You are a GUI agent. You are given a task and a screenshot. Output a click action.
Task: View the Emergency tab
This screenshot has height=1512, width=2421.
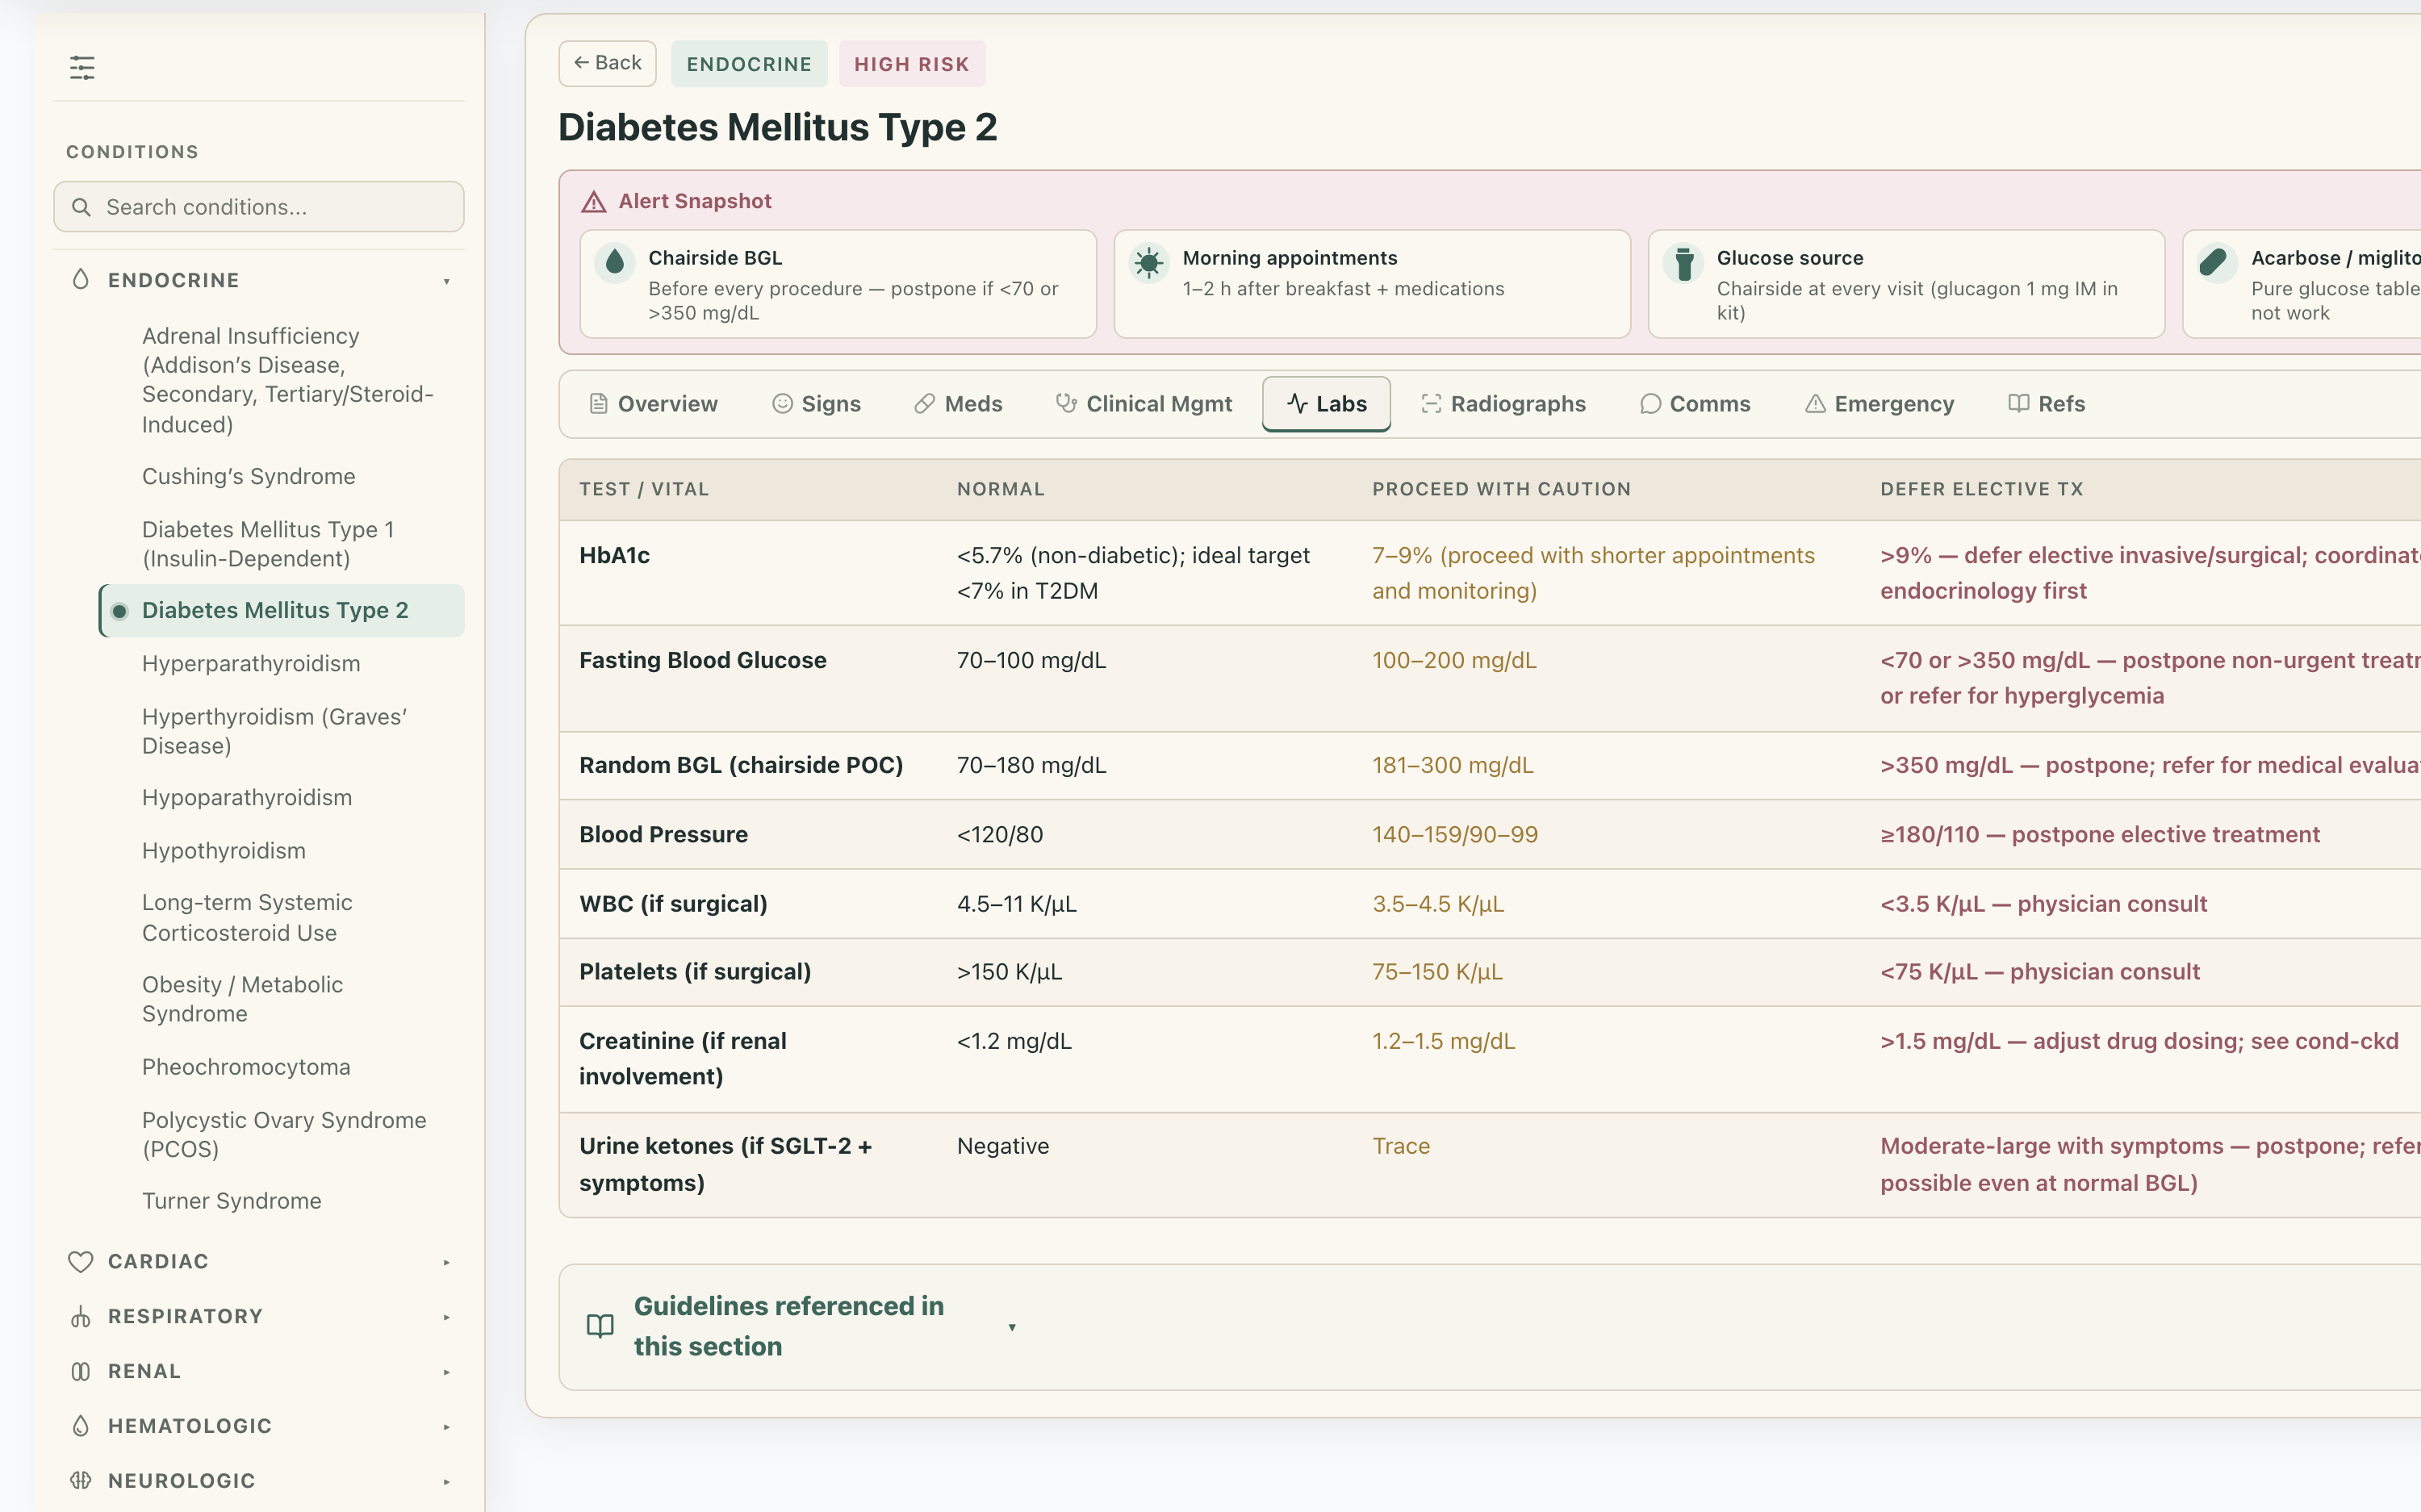tap(1879, 404)
